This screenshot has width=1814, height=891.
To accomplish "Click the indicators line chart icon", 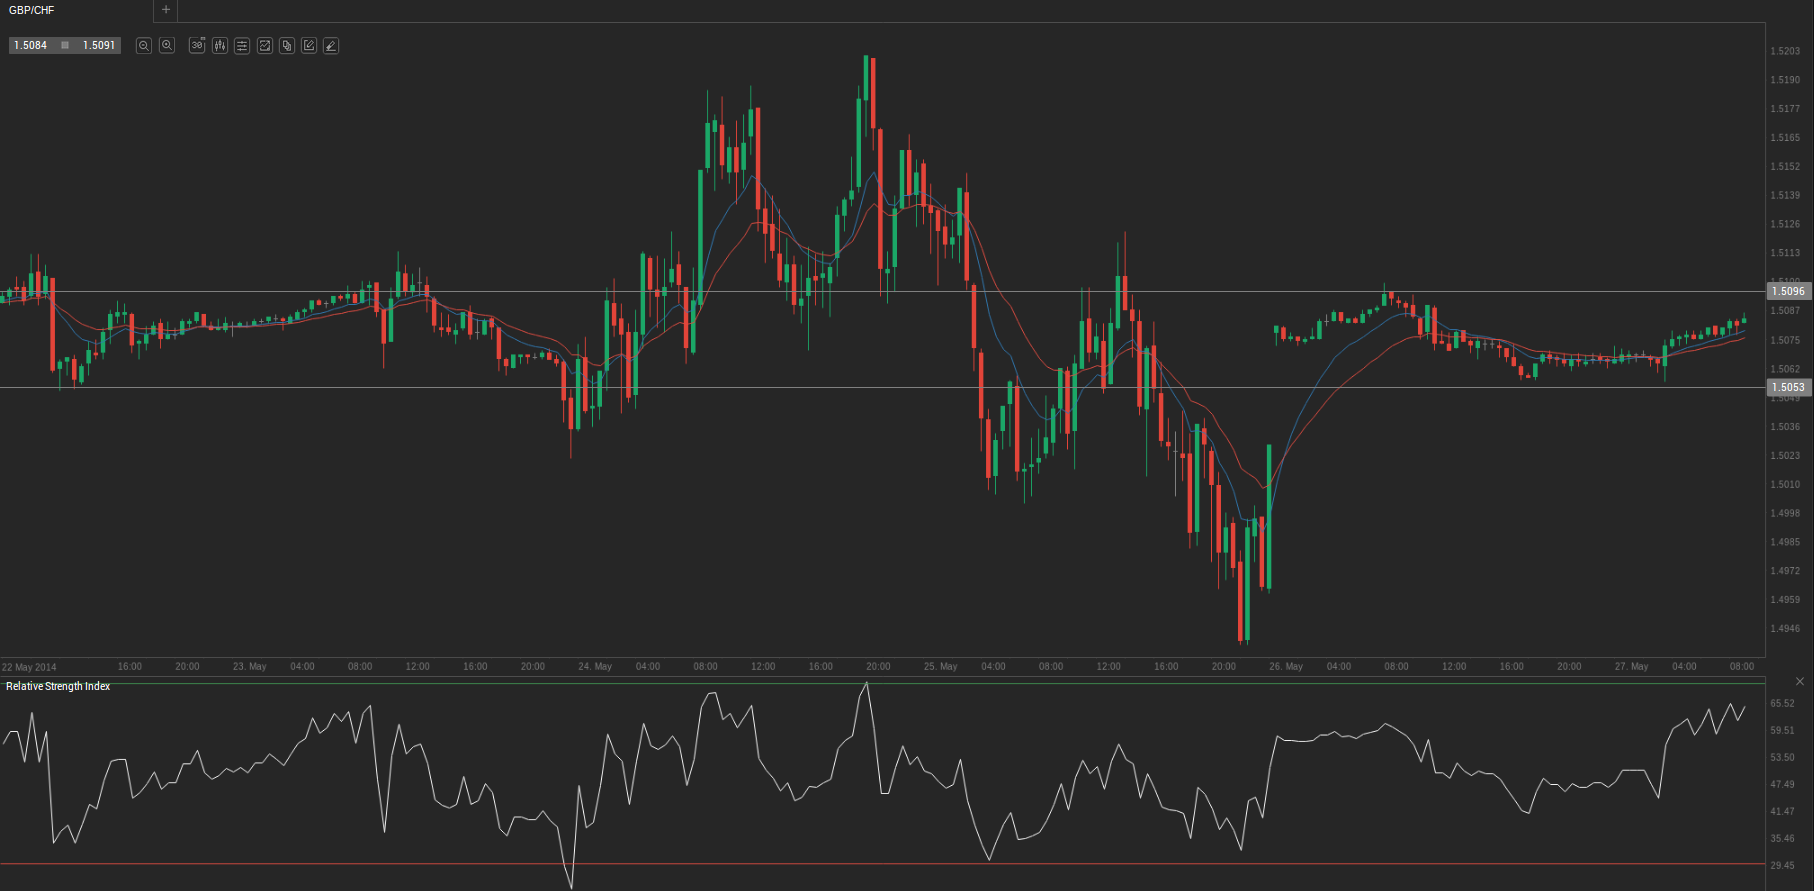I will [x=265, y=46].
